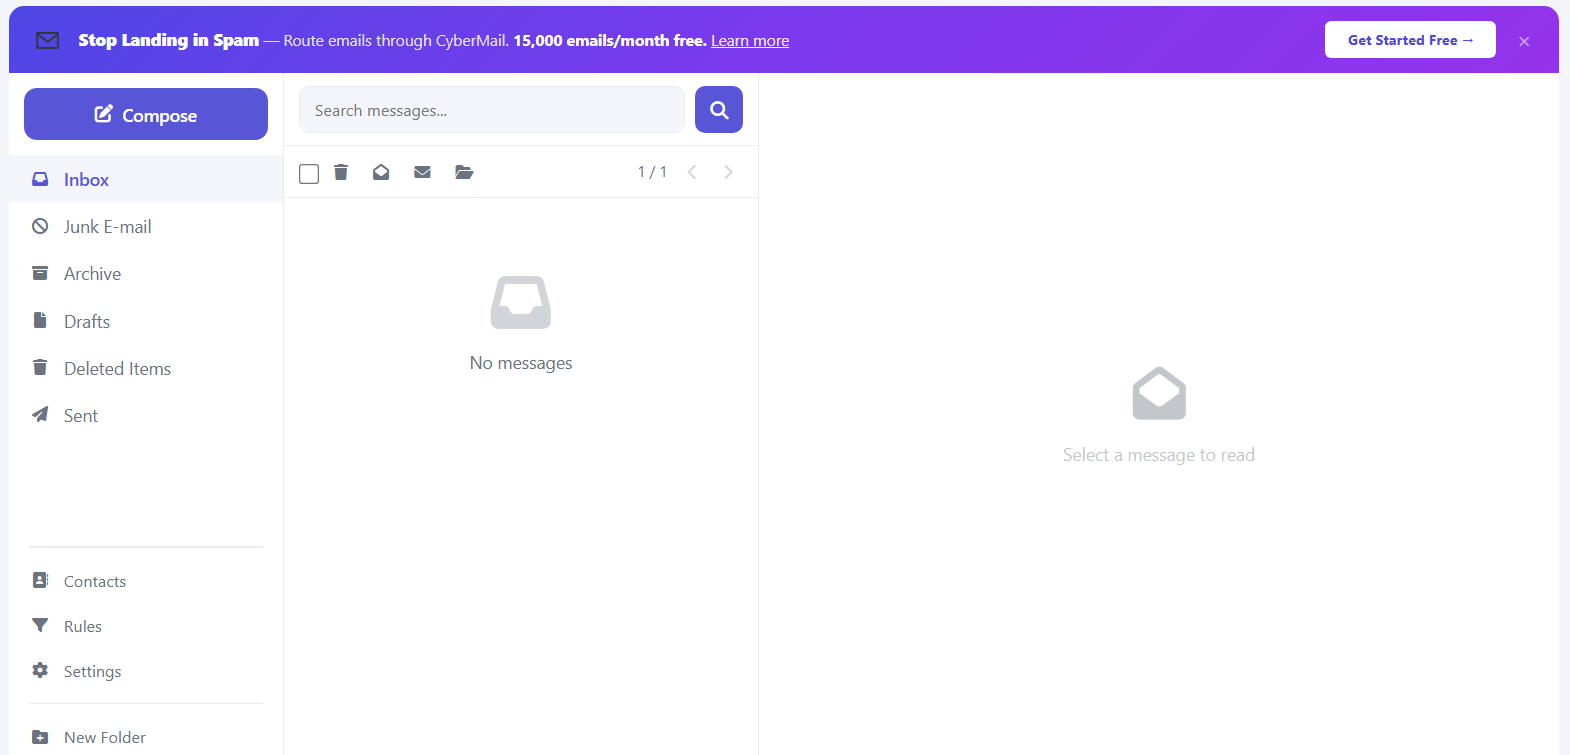Click the Contacts address book icon
This screenshot has width=1570, height=755.
[x=40, y=580]
